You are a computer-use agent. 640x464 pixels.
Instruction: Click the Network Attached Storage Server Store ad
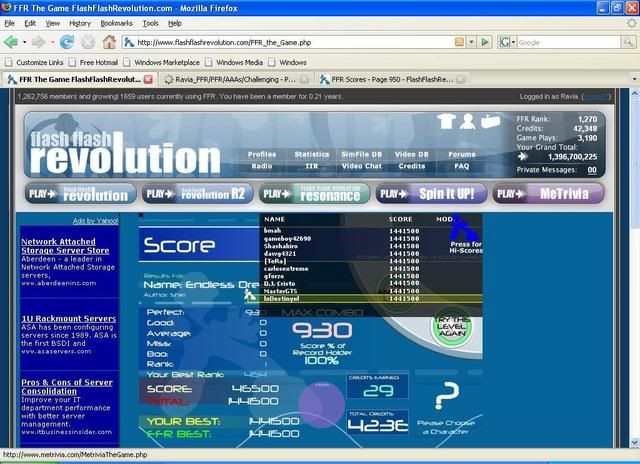coord(66,246)
